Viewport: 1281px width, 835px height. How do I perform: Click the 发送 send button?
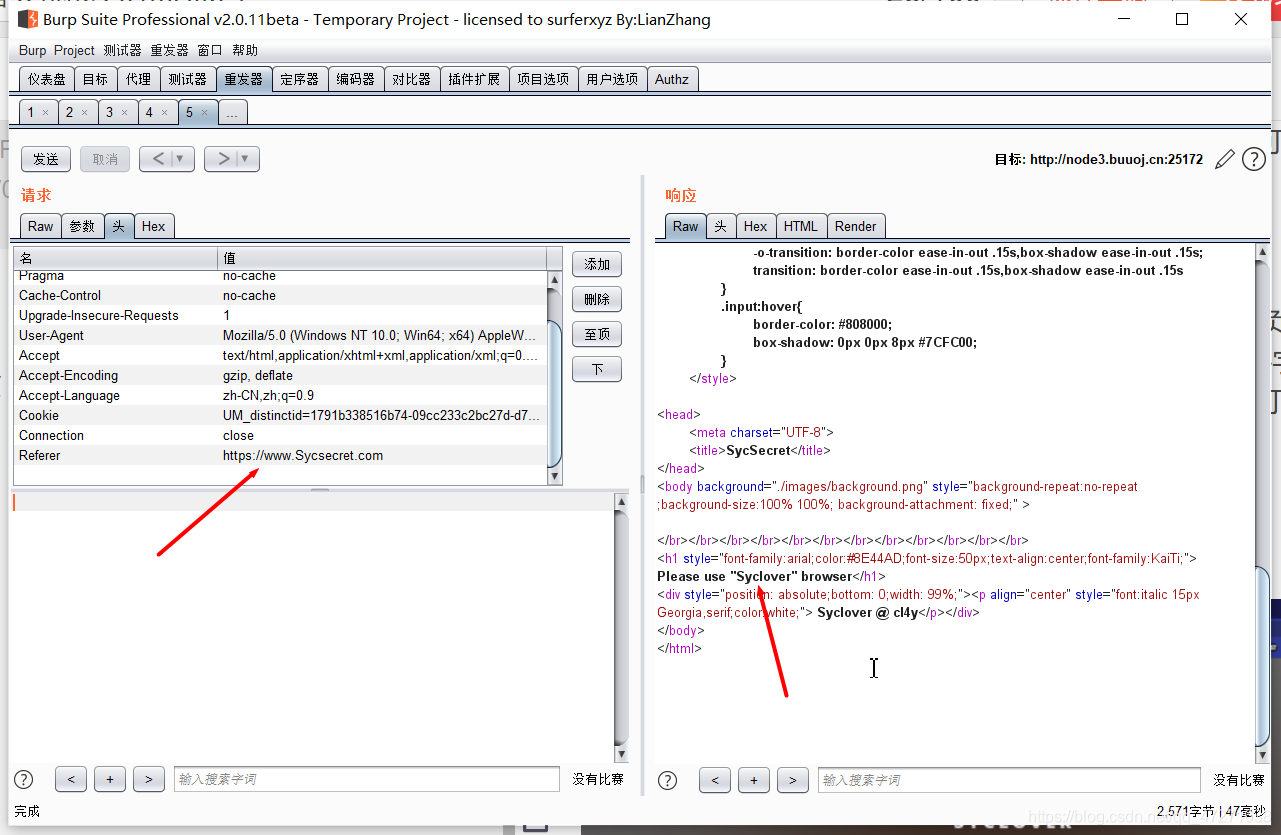click(x=46, y=159)
